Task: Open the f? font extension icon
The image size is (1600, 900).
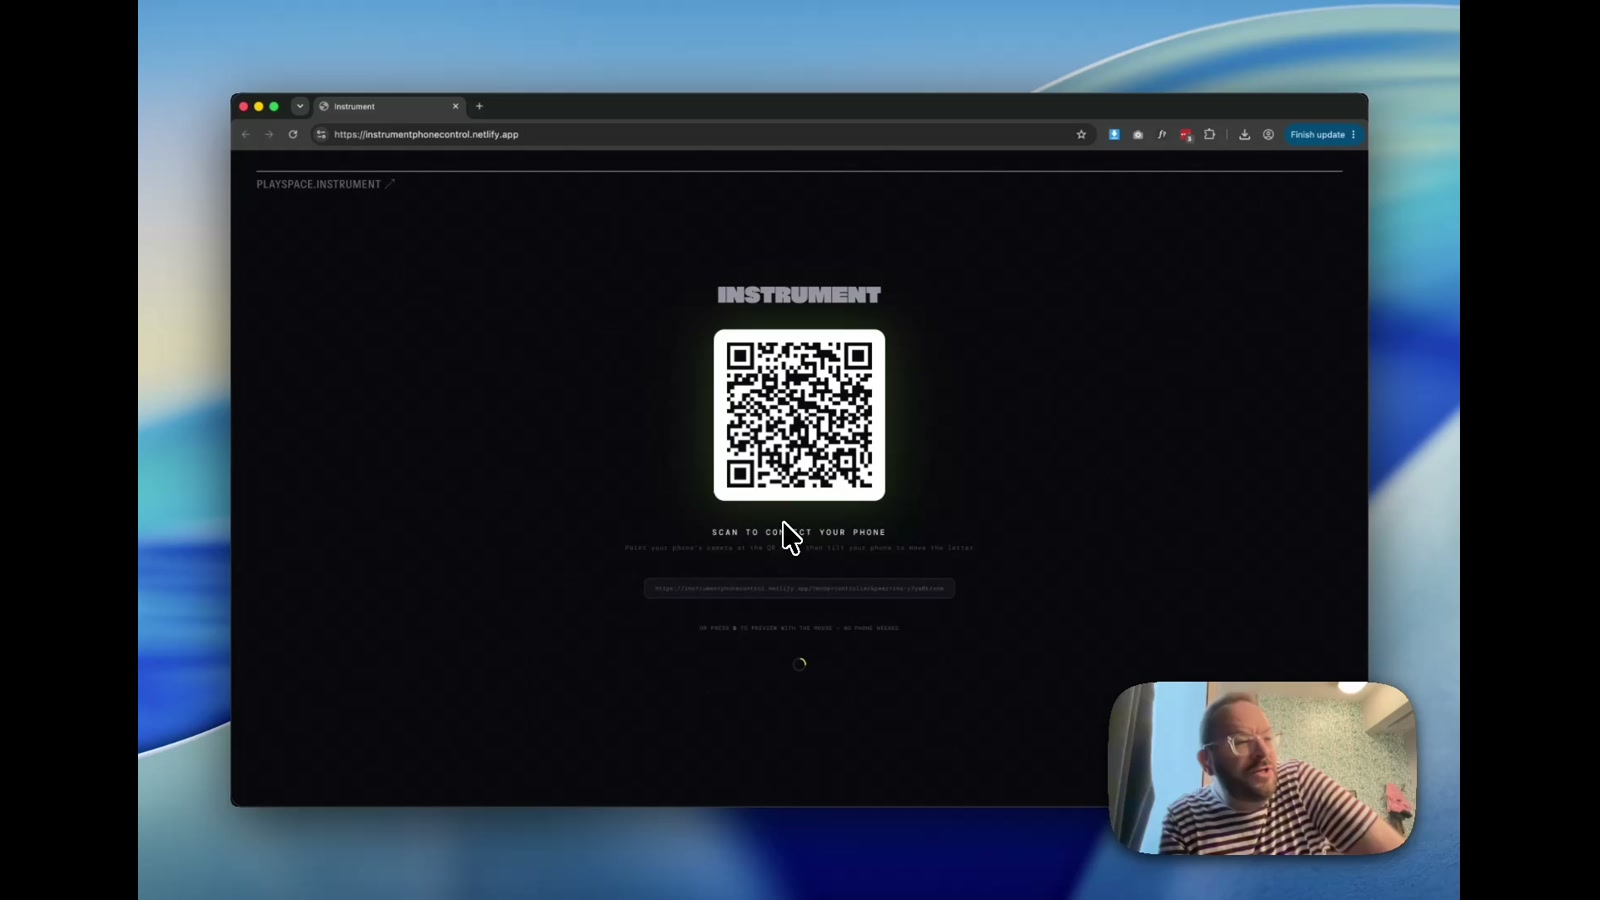Action: point(1162,134)
